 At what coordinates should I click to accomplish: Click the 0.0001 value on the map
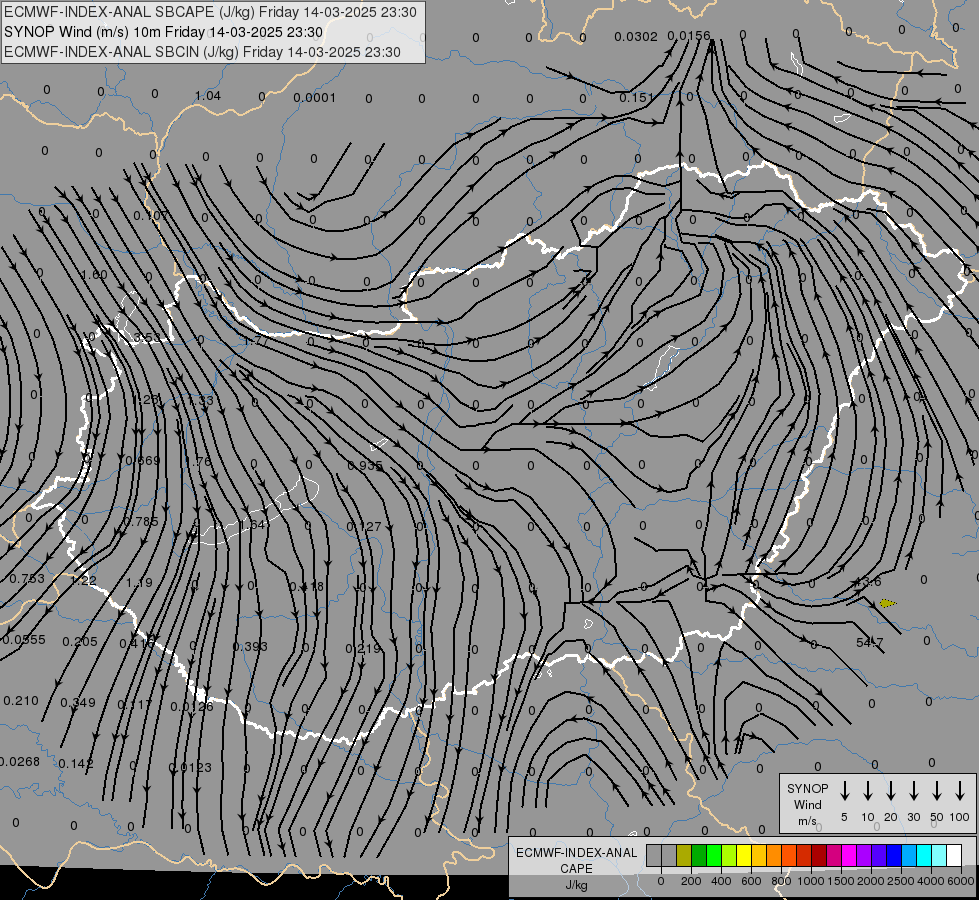[315, 97]
